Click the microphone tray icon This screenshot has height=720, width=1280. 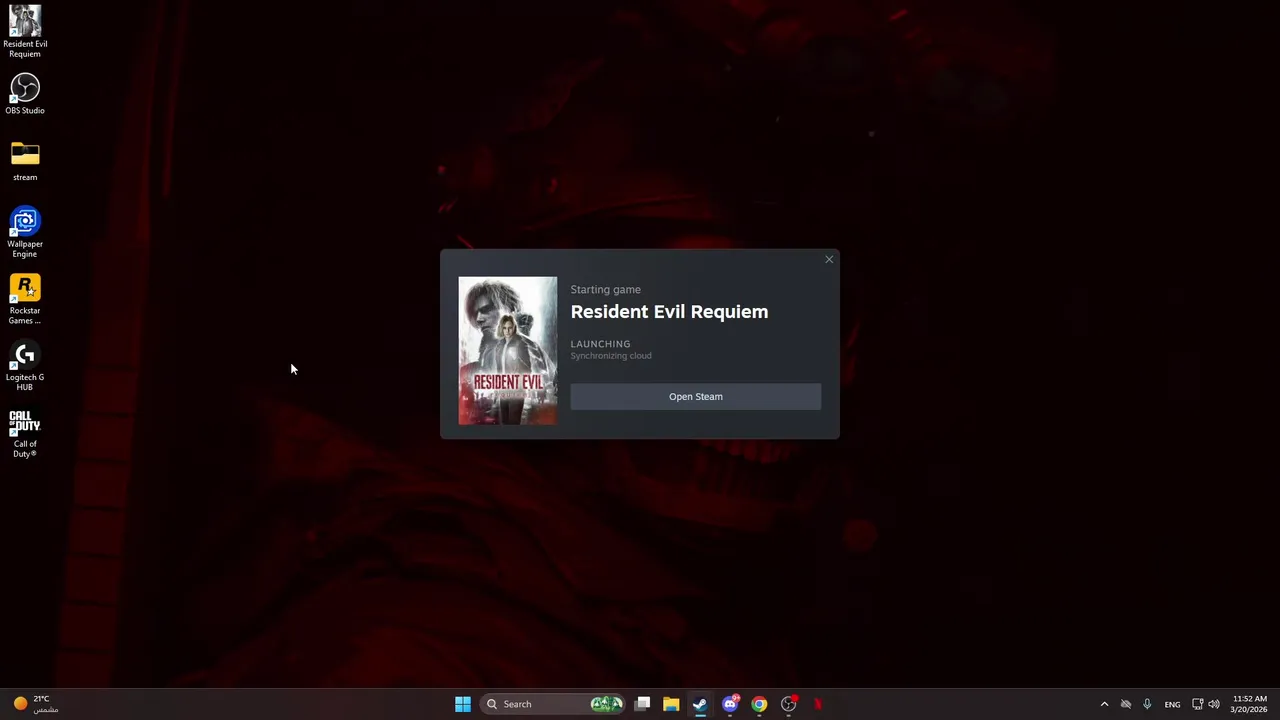coord(1147,704)
